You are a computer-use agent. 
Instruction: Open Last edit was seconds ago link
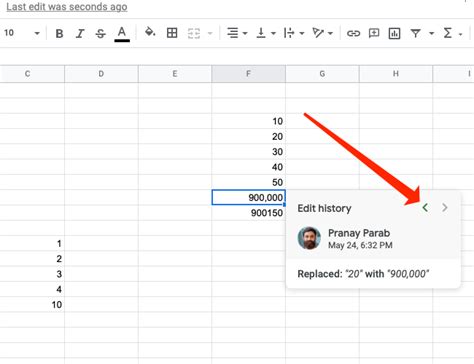click(67, 7)
